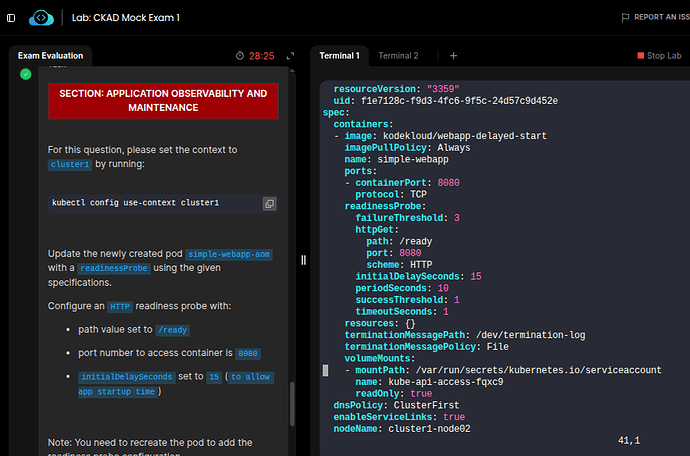
Task: Click the Lab: CKAD Mock Exam 1 title
Action: (x=139, y=18)
